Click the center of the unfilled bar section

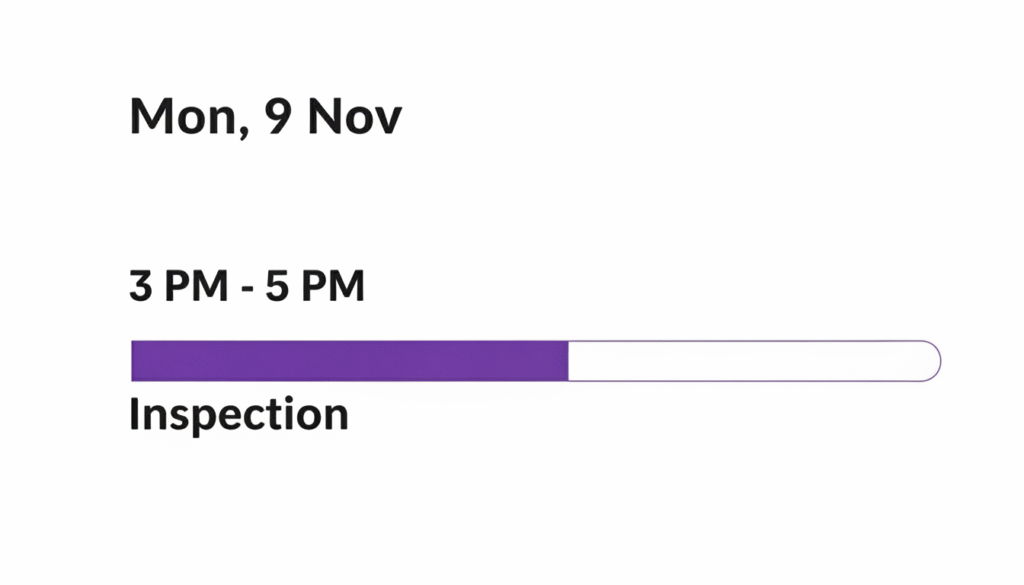(754, 361)
